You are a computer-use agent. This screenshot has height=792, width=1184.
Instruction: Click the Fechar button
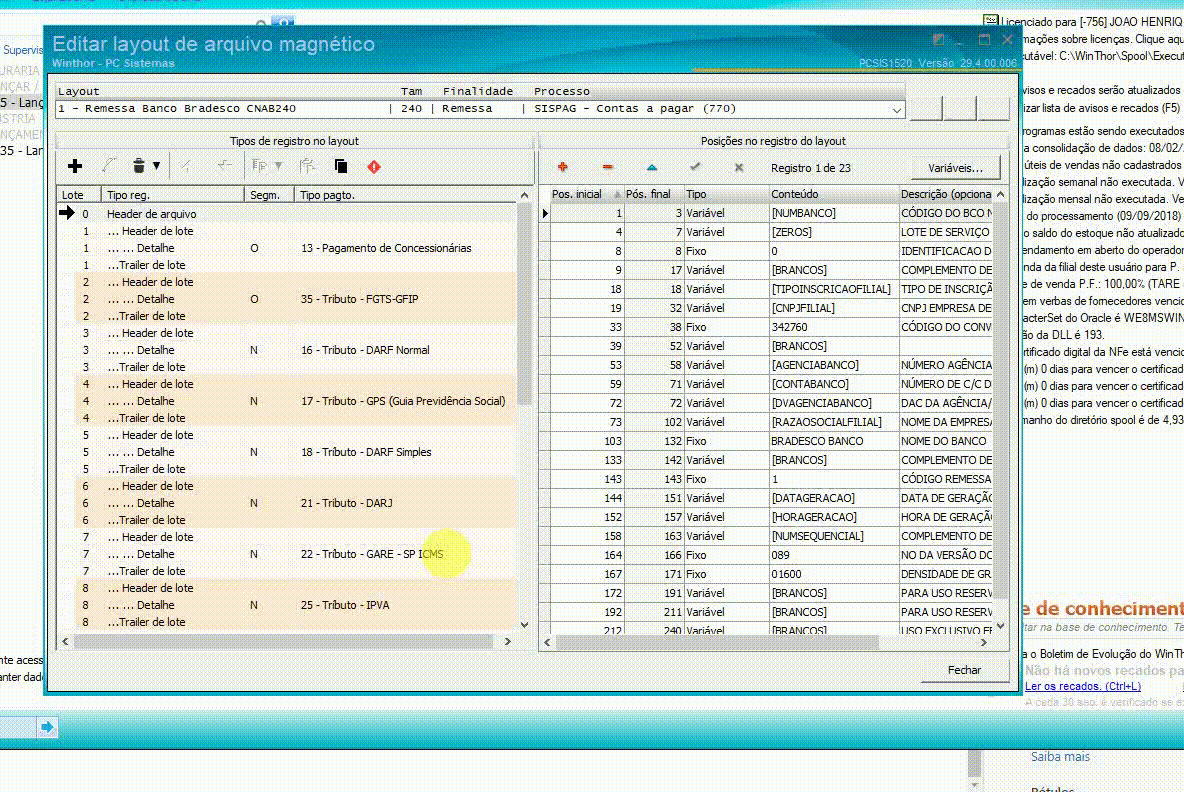point(964,670)
